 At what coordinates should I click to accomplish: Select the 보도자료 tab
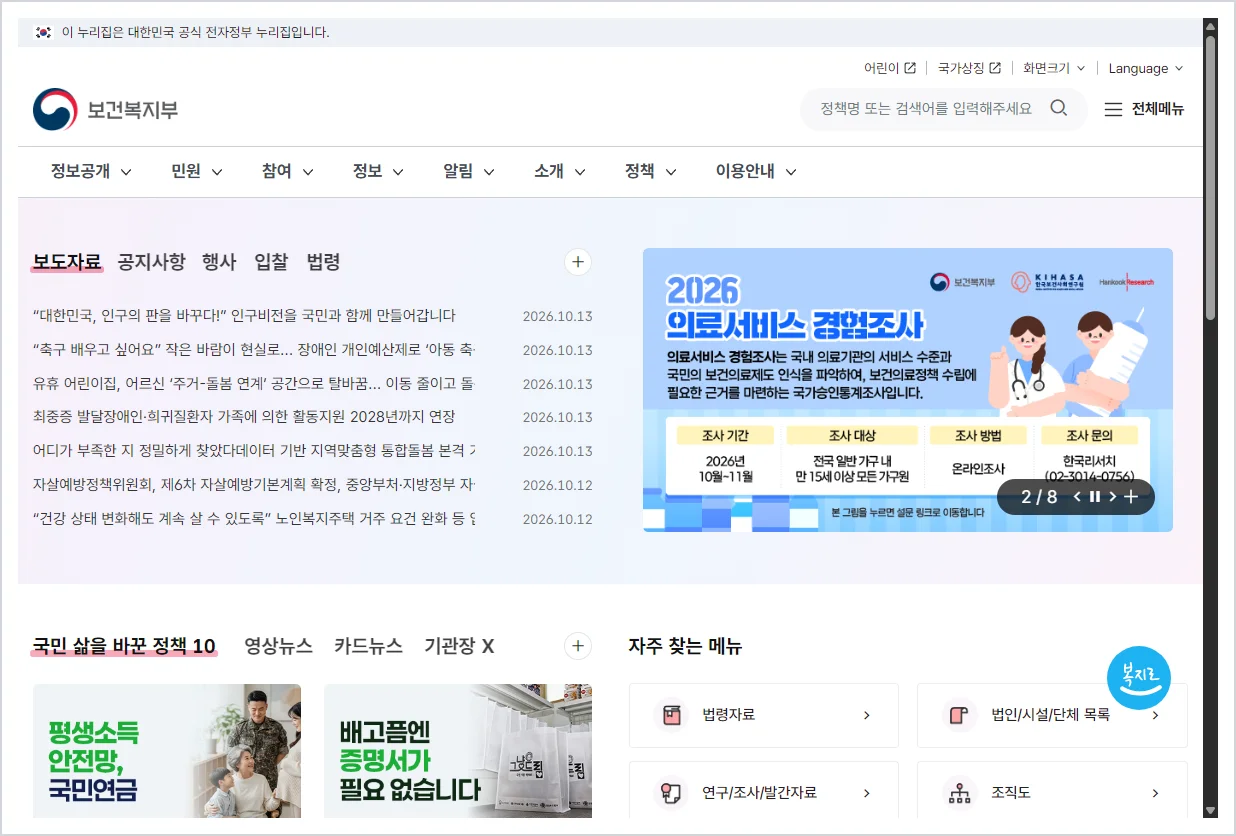click(x=67, y=262)
